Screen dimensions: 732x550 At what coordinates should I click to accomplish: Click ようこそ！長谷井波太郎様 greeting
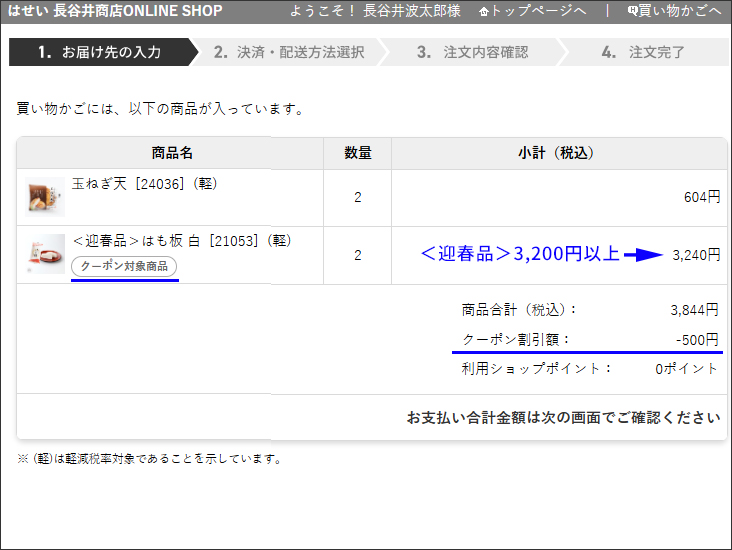click(375, 11)
